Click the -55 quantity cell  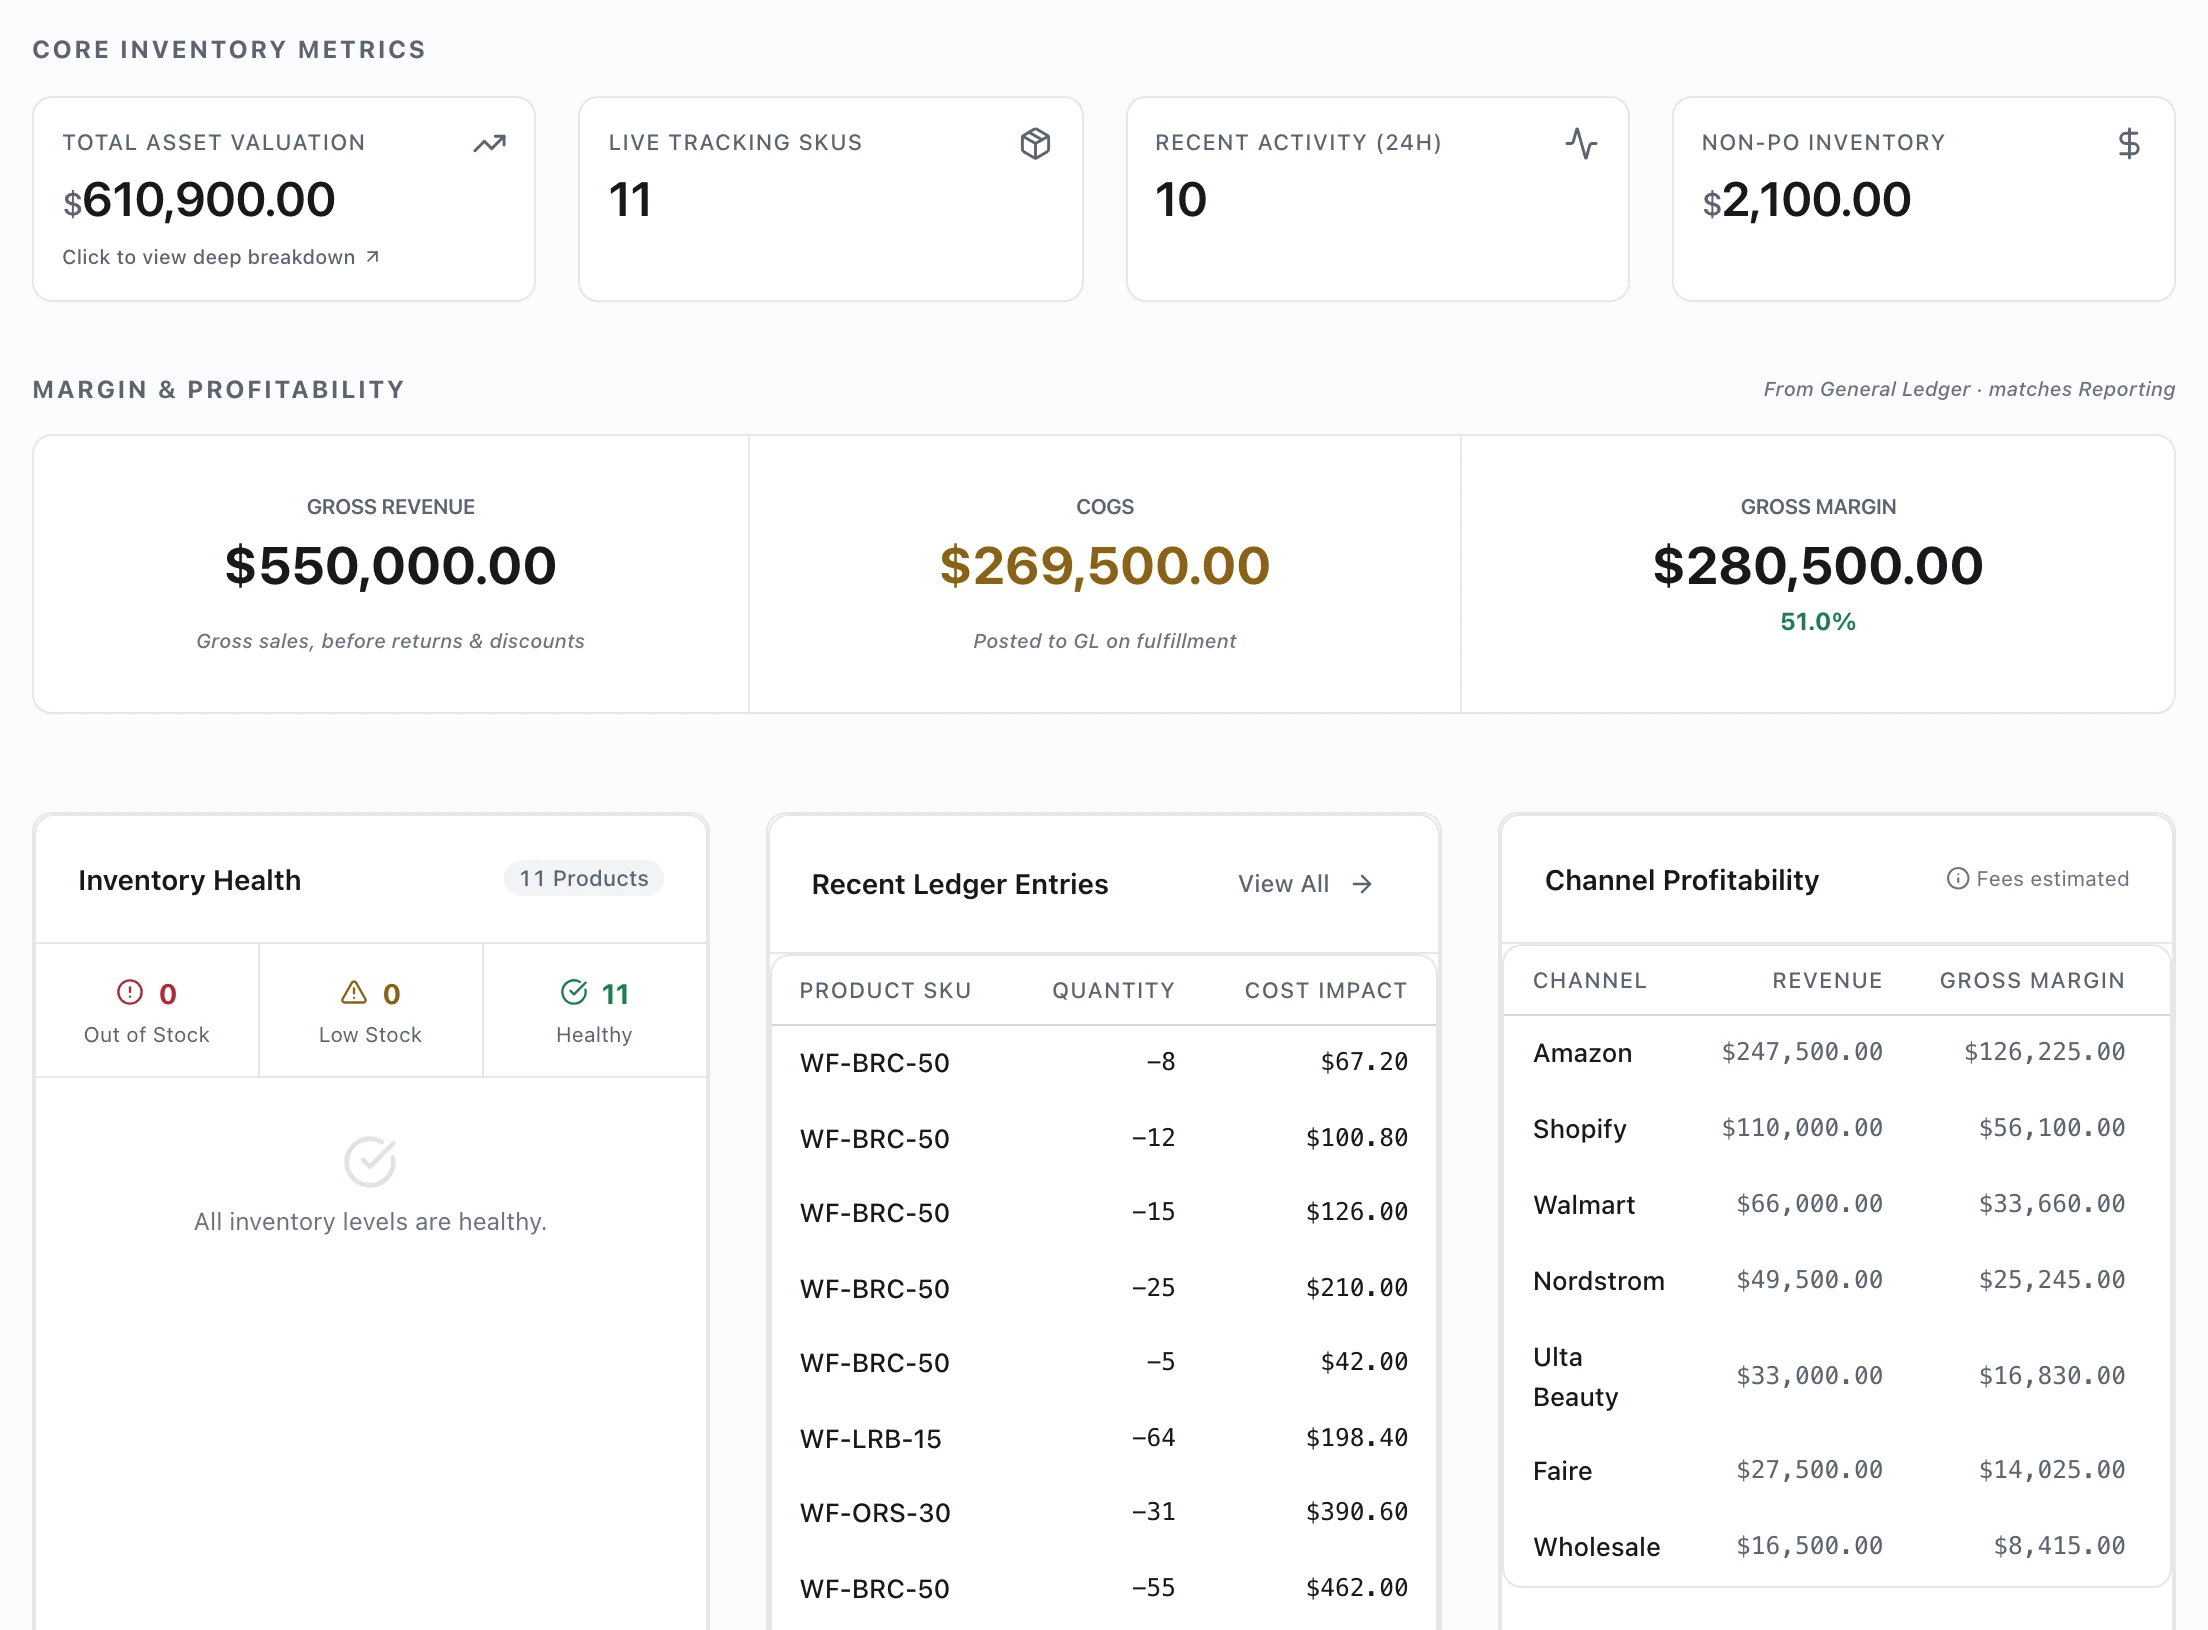pyautogui.click(x=1153, y=1588)
